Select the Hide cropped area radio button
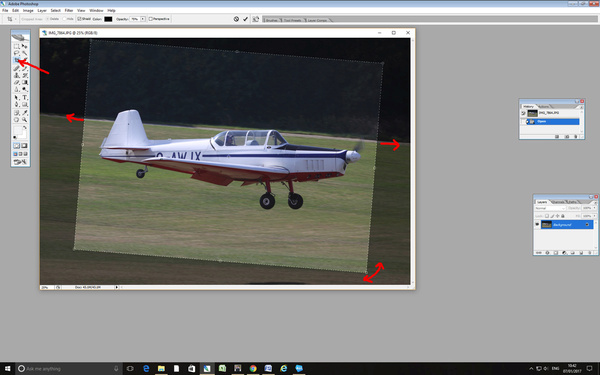Screen dimensions: 600x375 point(64,19)
